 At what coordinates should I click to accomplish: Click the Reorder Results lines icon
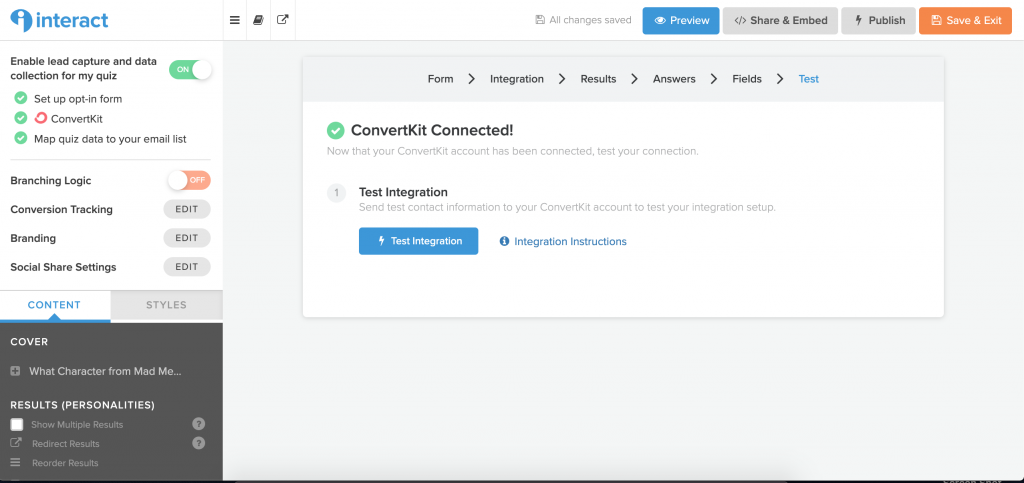pos(16,463)
